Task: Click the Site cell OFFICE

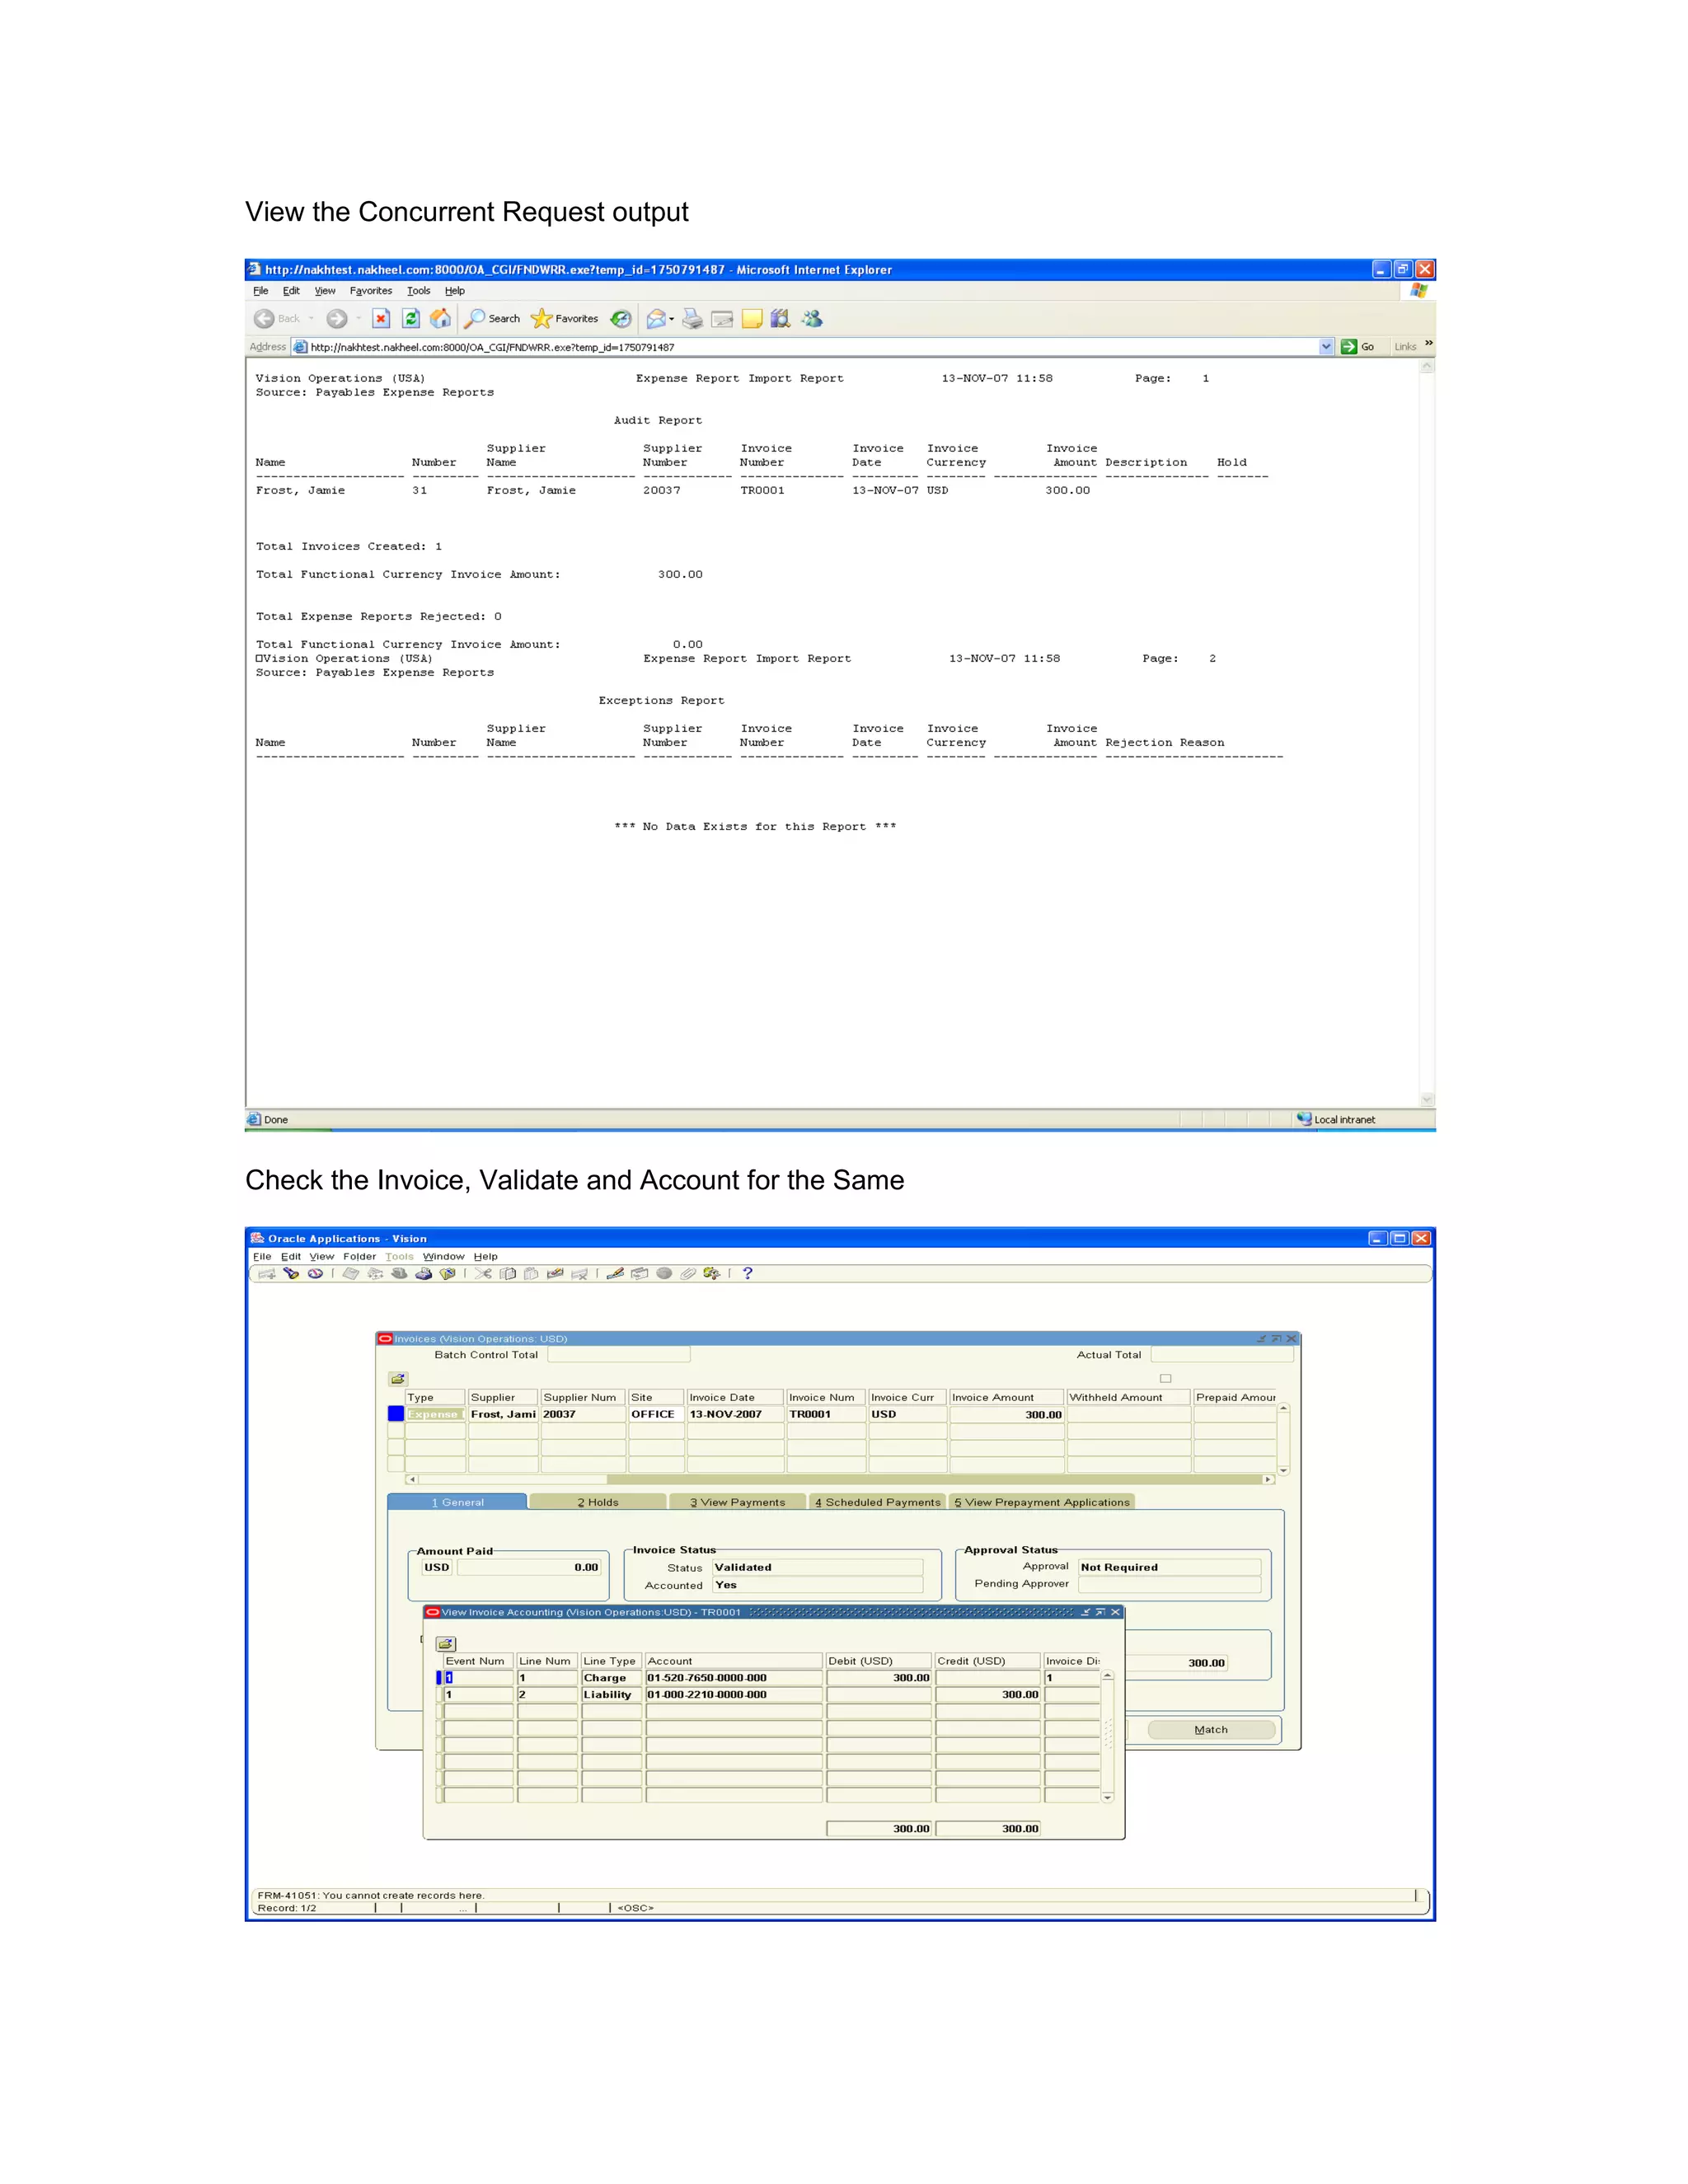Action: (656, 1414)
